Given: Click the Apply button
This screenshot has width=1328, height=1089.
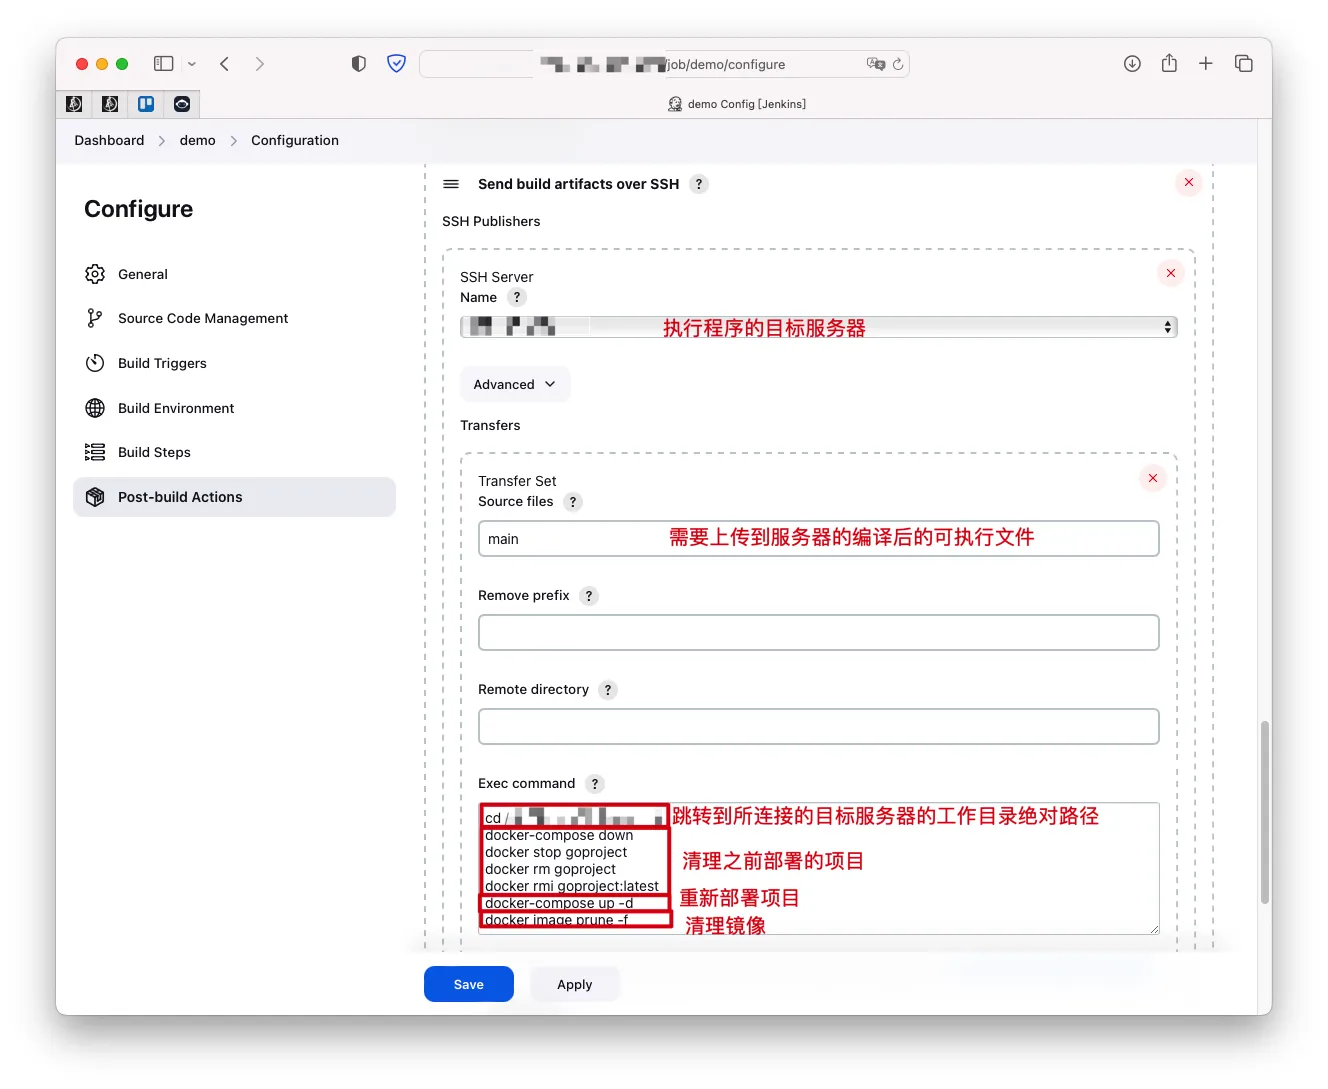Looking at the screenshot, I should point(574,984).
